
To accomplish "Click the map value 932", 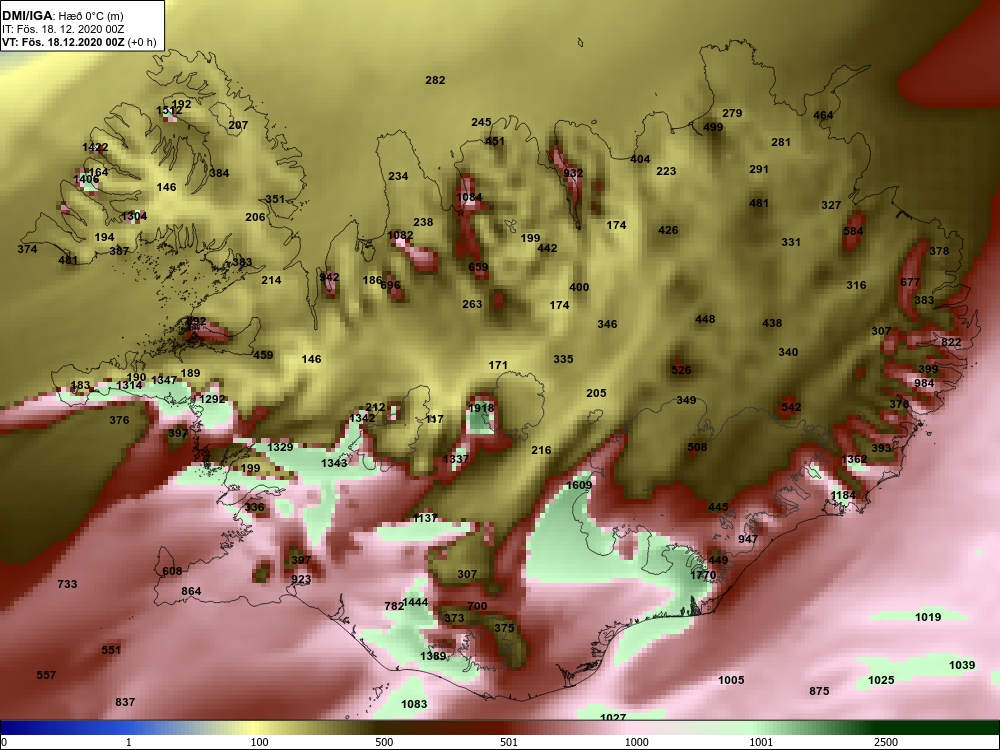I will [573, 173].
